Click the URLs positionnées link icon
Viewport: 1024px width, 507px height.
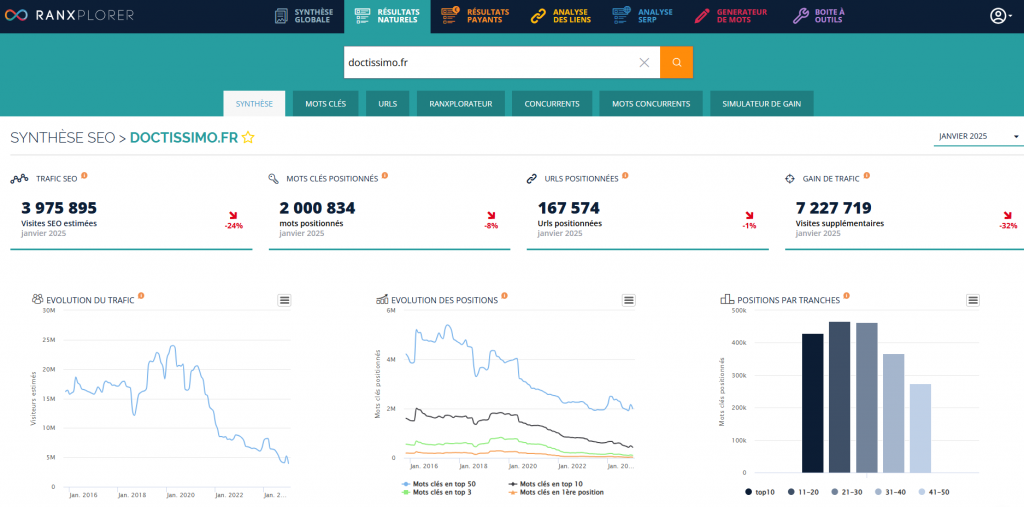532,178
